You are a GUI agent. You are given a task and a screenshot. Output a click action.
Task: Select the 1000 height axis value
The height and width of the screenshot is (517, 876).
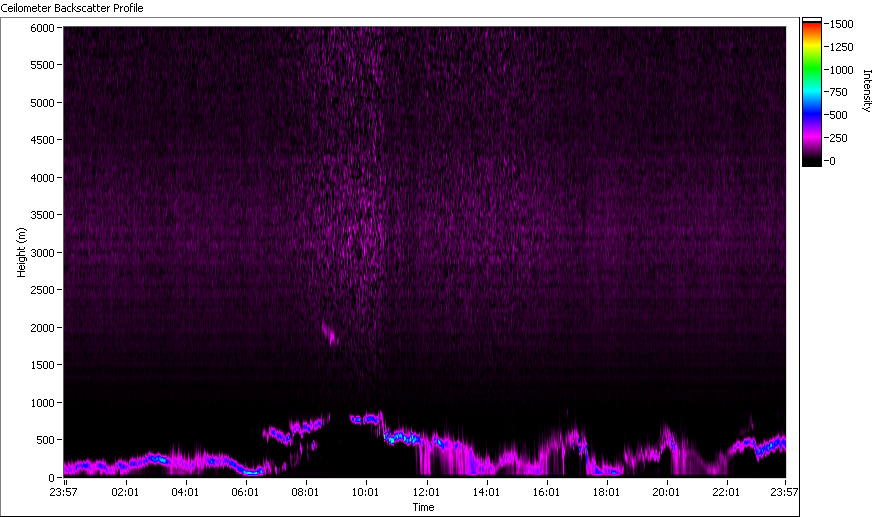(42, 402)
